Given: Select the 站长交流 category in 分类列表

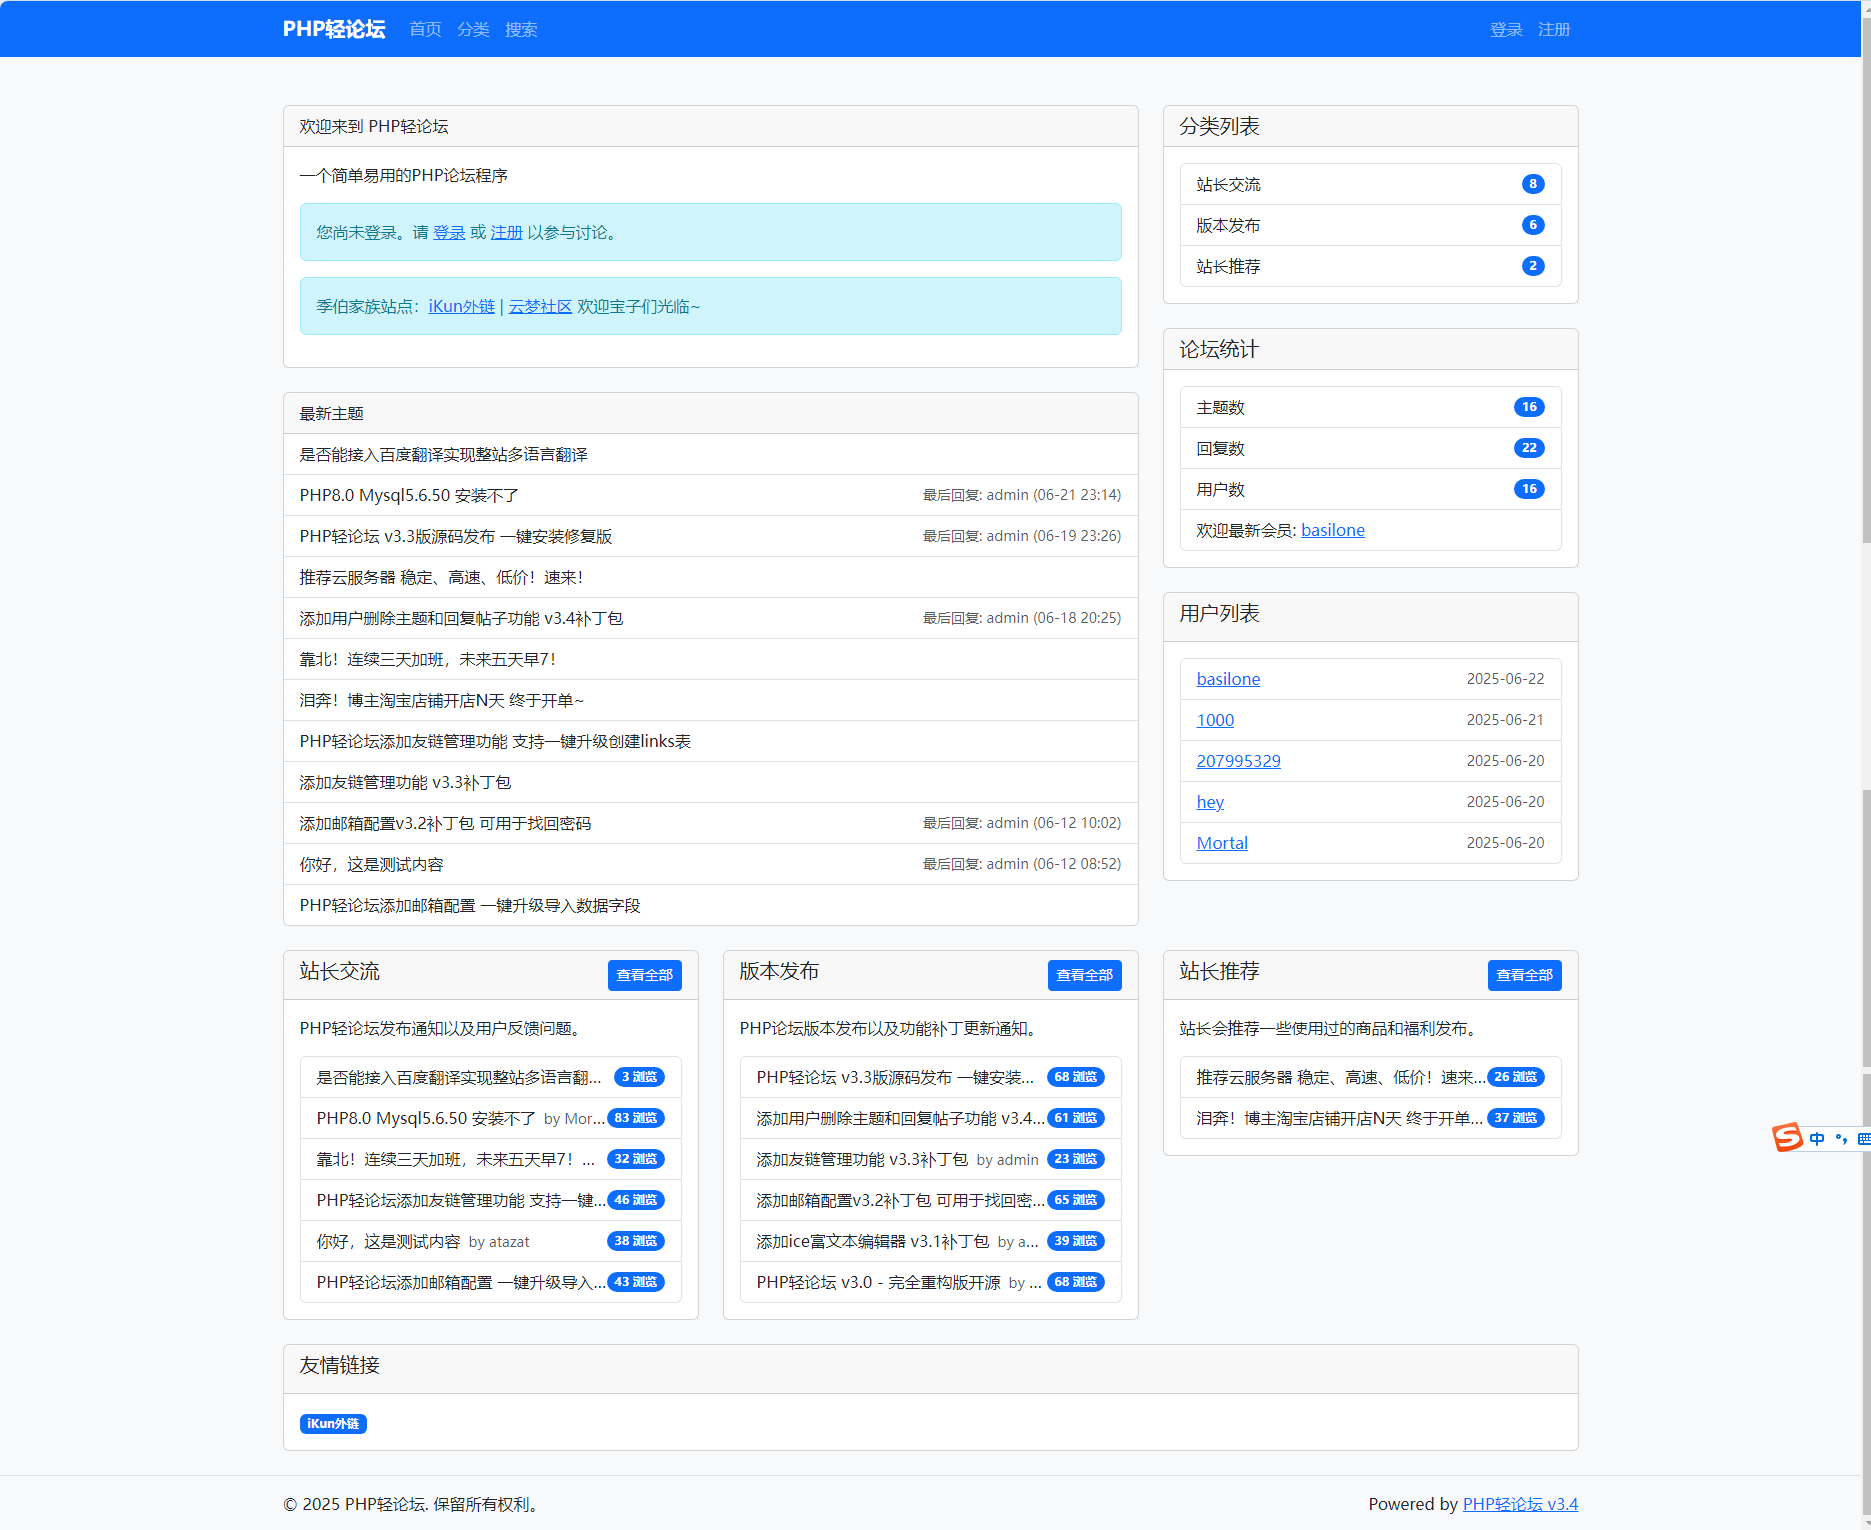Looking at the screenshot, I should pyautogui.click(x=1370, y=184).
